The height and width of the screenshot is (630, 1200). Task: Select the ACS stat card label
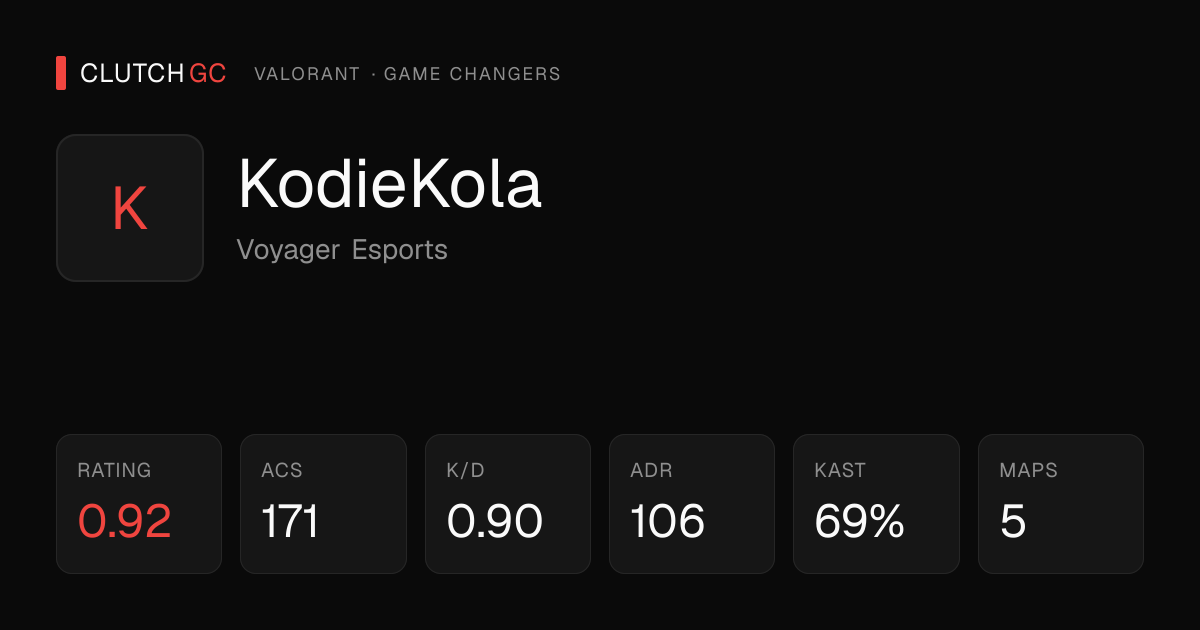pos(282,470)
